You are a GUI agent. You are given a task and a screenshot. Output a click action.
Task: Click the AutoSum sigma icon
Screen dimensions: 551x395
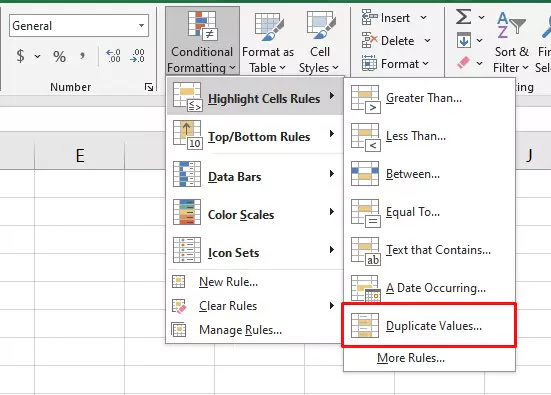[464, 17]
